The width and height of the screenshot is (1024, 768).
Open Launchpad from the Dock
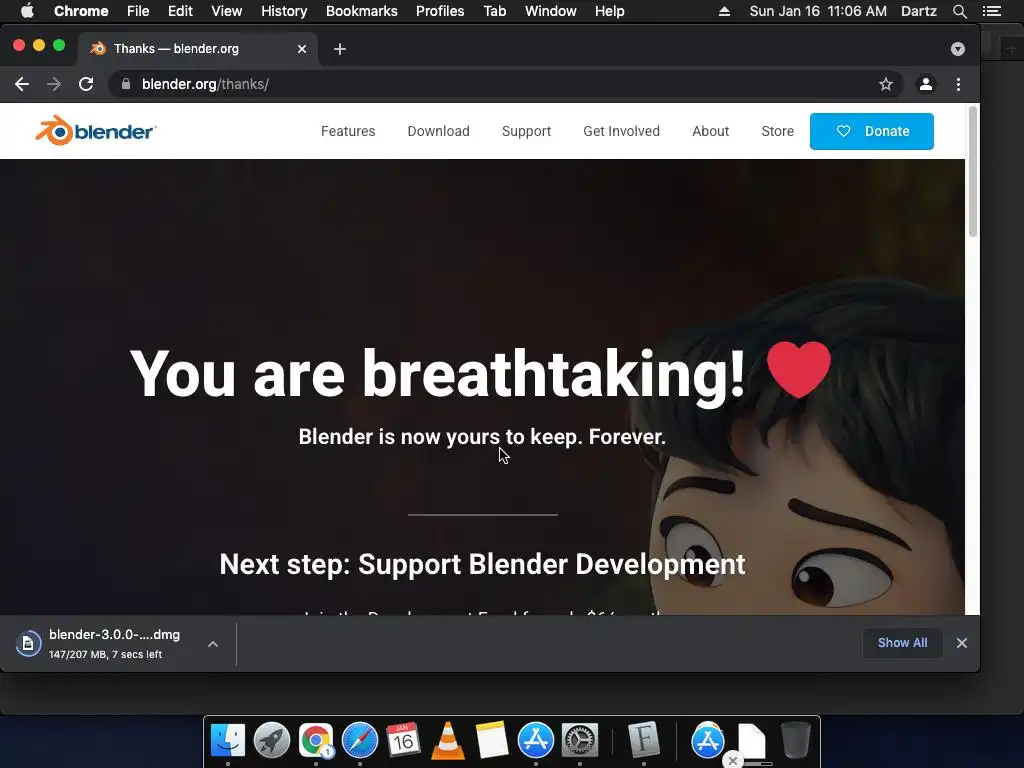(x=272, y=741)
